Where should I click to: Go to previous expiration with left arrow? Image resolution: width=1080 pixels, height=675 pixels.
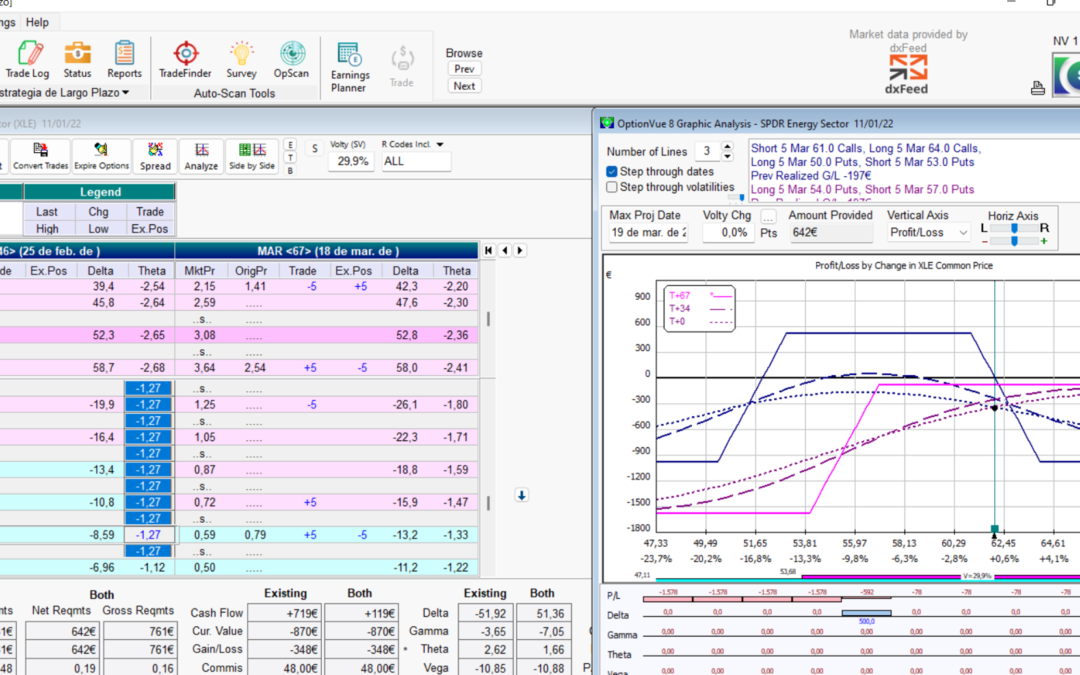(x=505, y=251)
